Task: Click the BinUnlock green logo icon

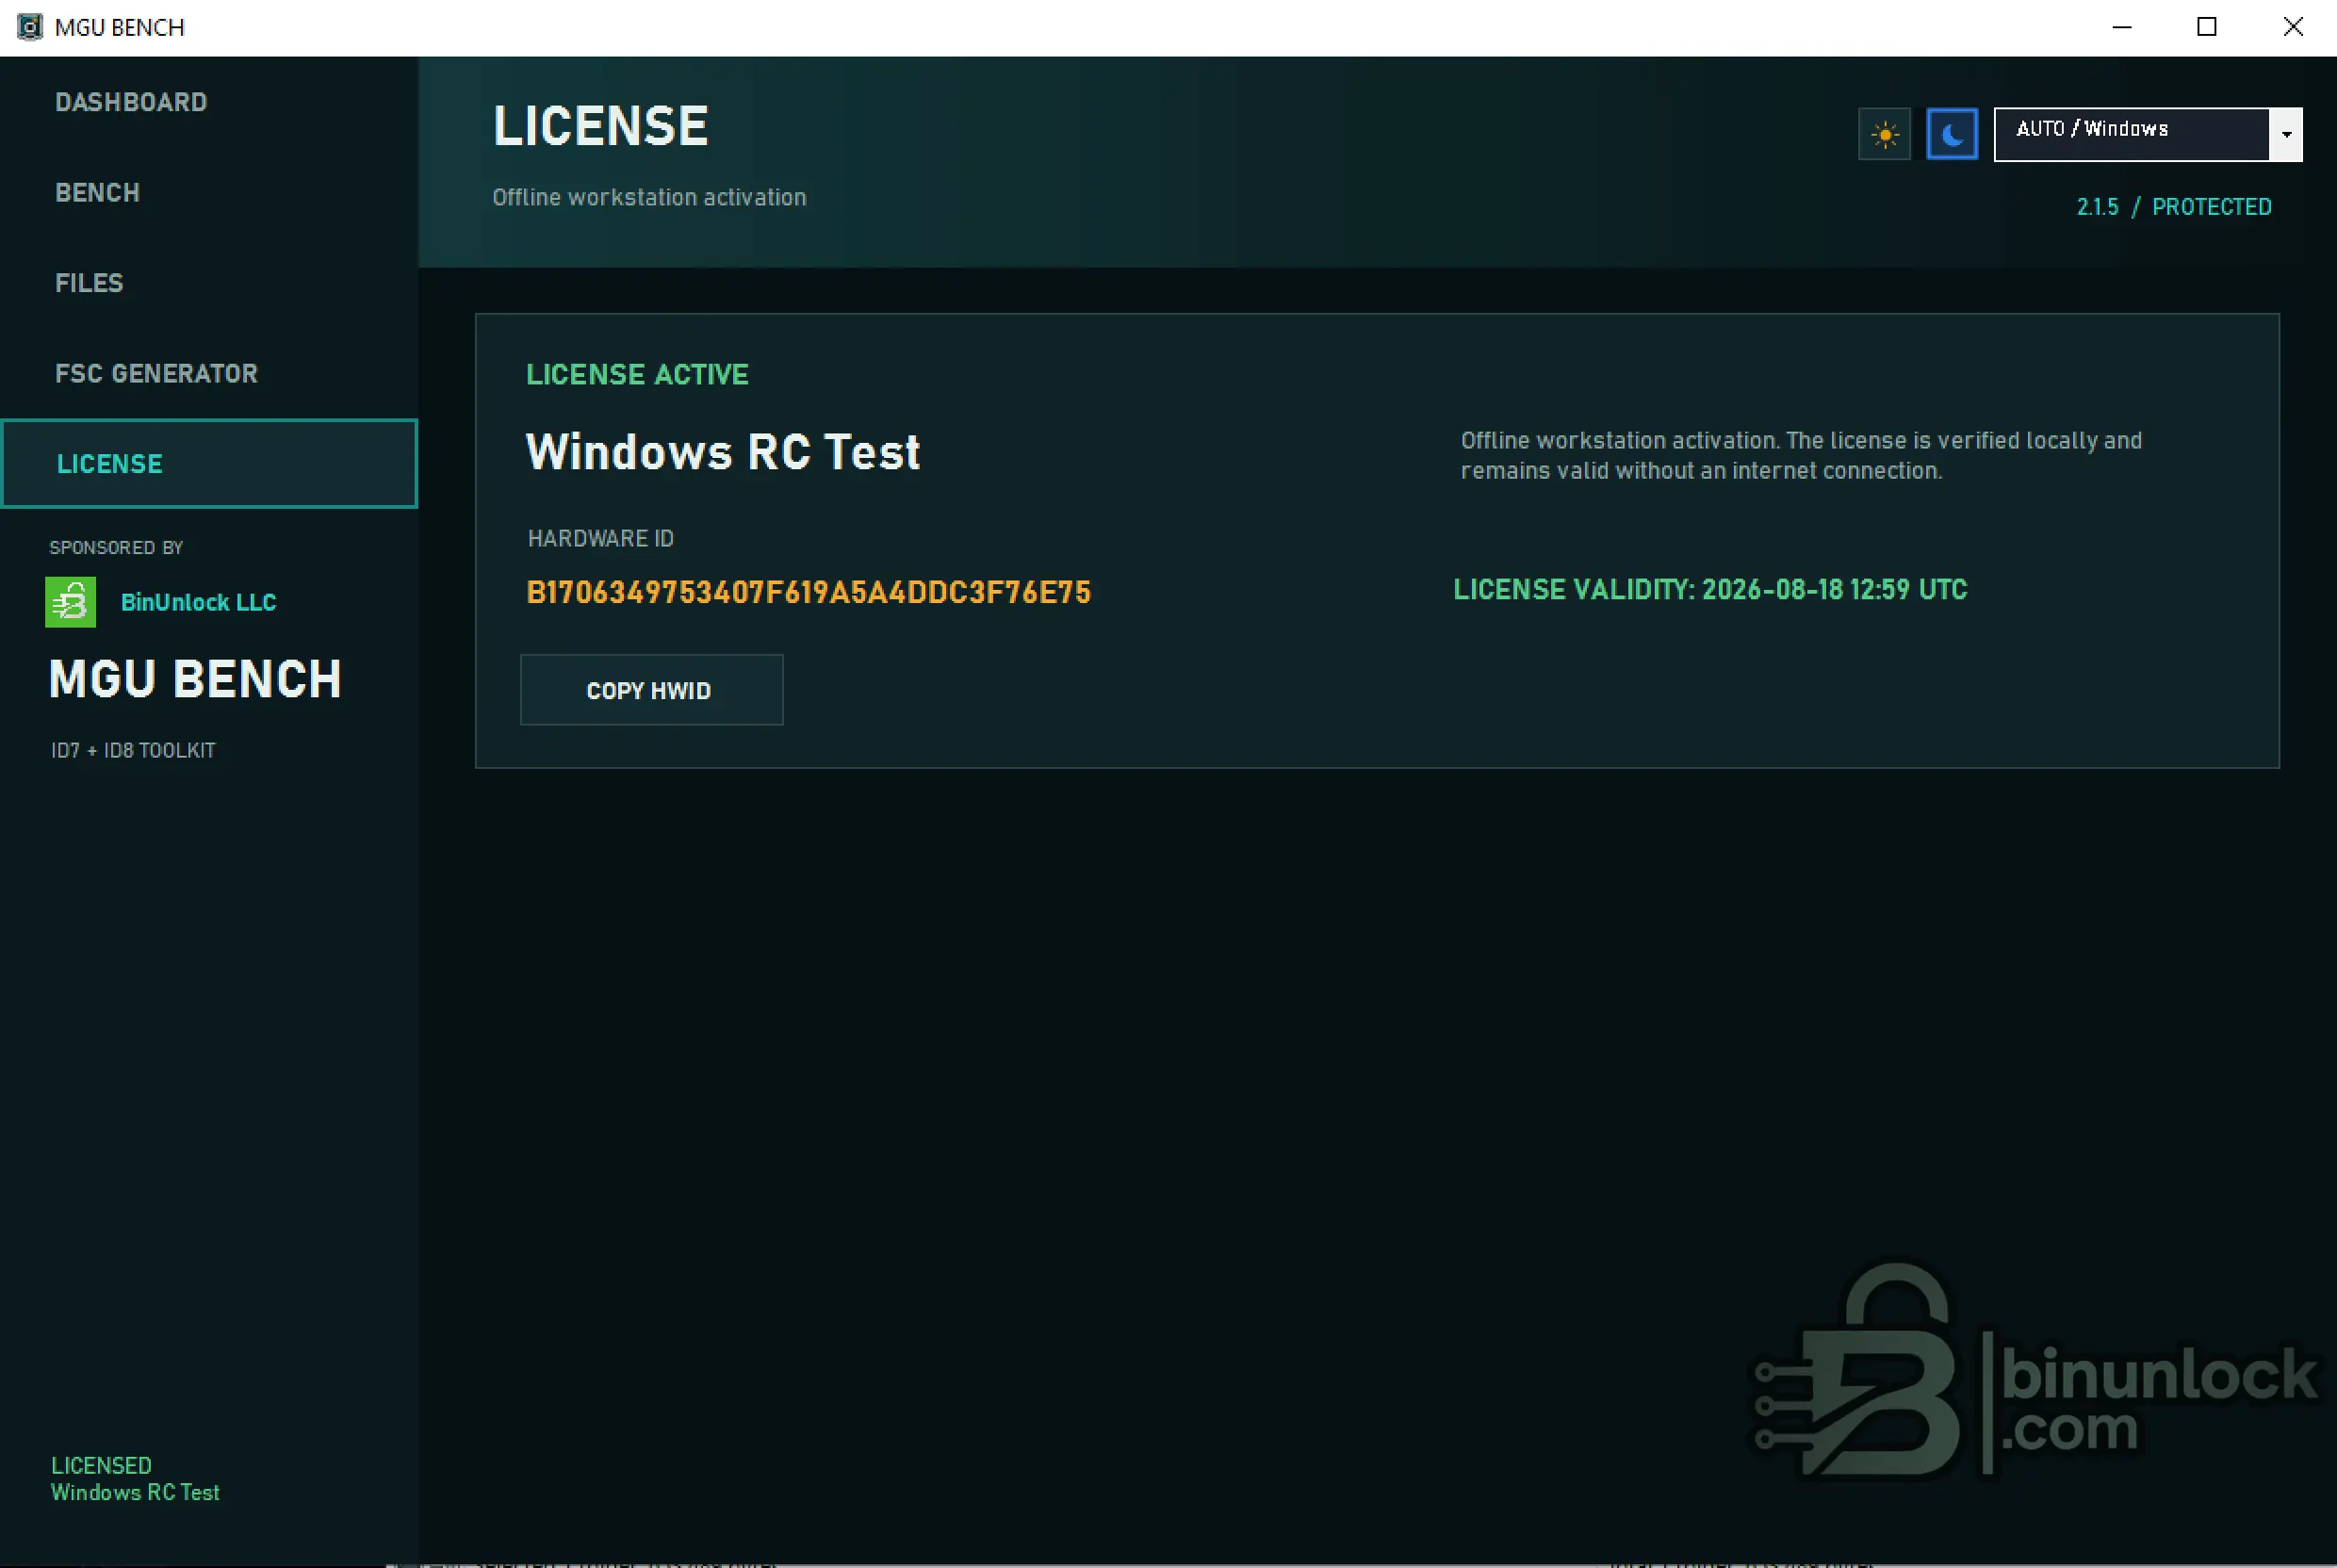Action: click(x=70, y=602)
